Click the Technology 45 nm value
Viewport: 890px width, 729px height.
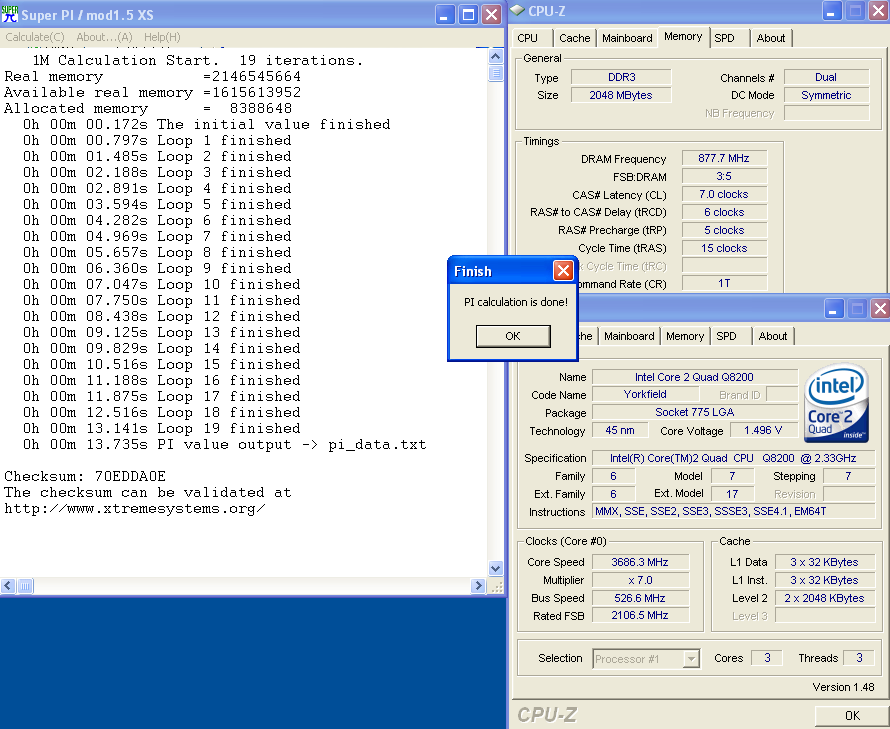[620, 430]
